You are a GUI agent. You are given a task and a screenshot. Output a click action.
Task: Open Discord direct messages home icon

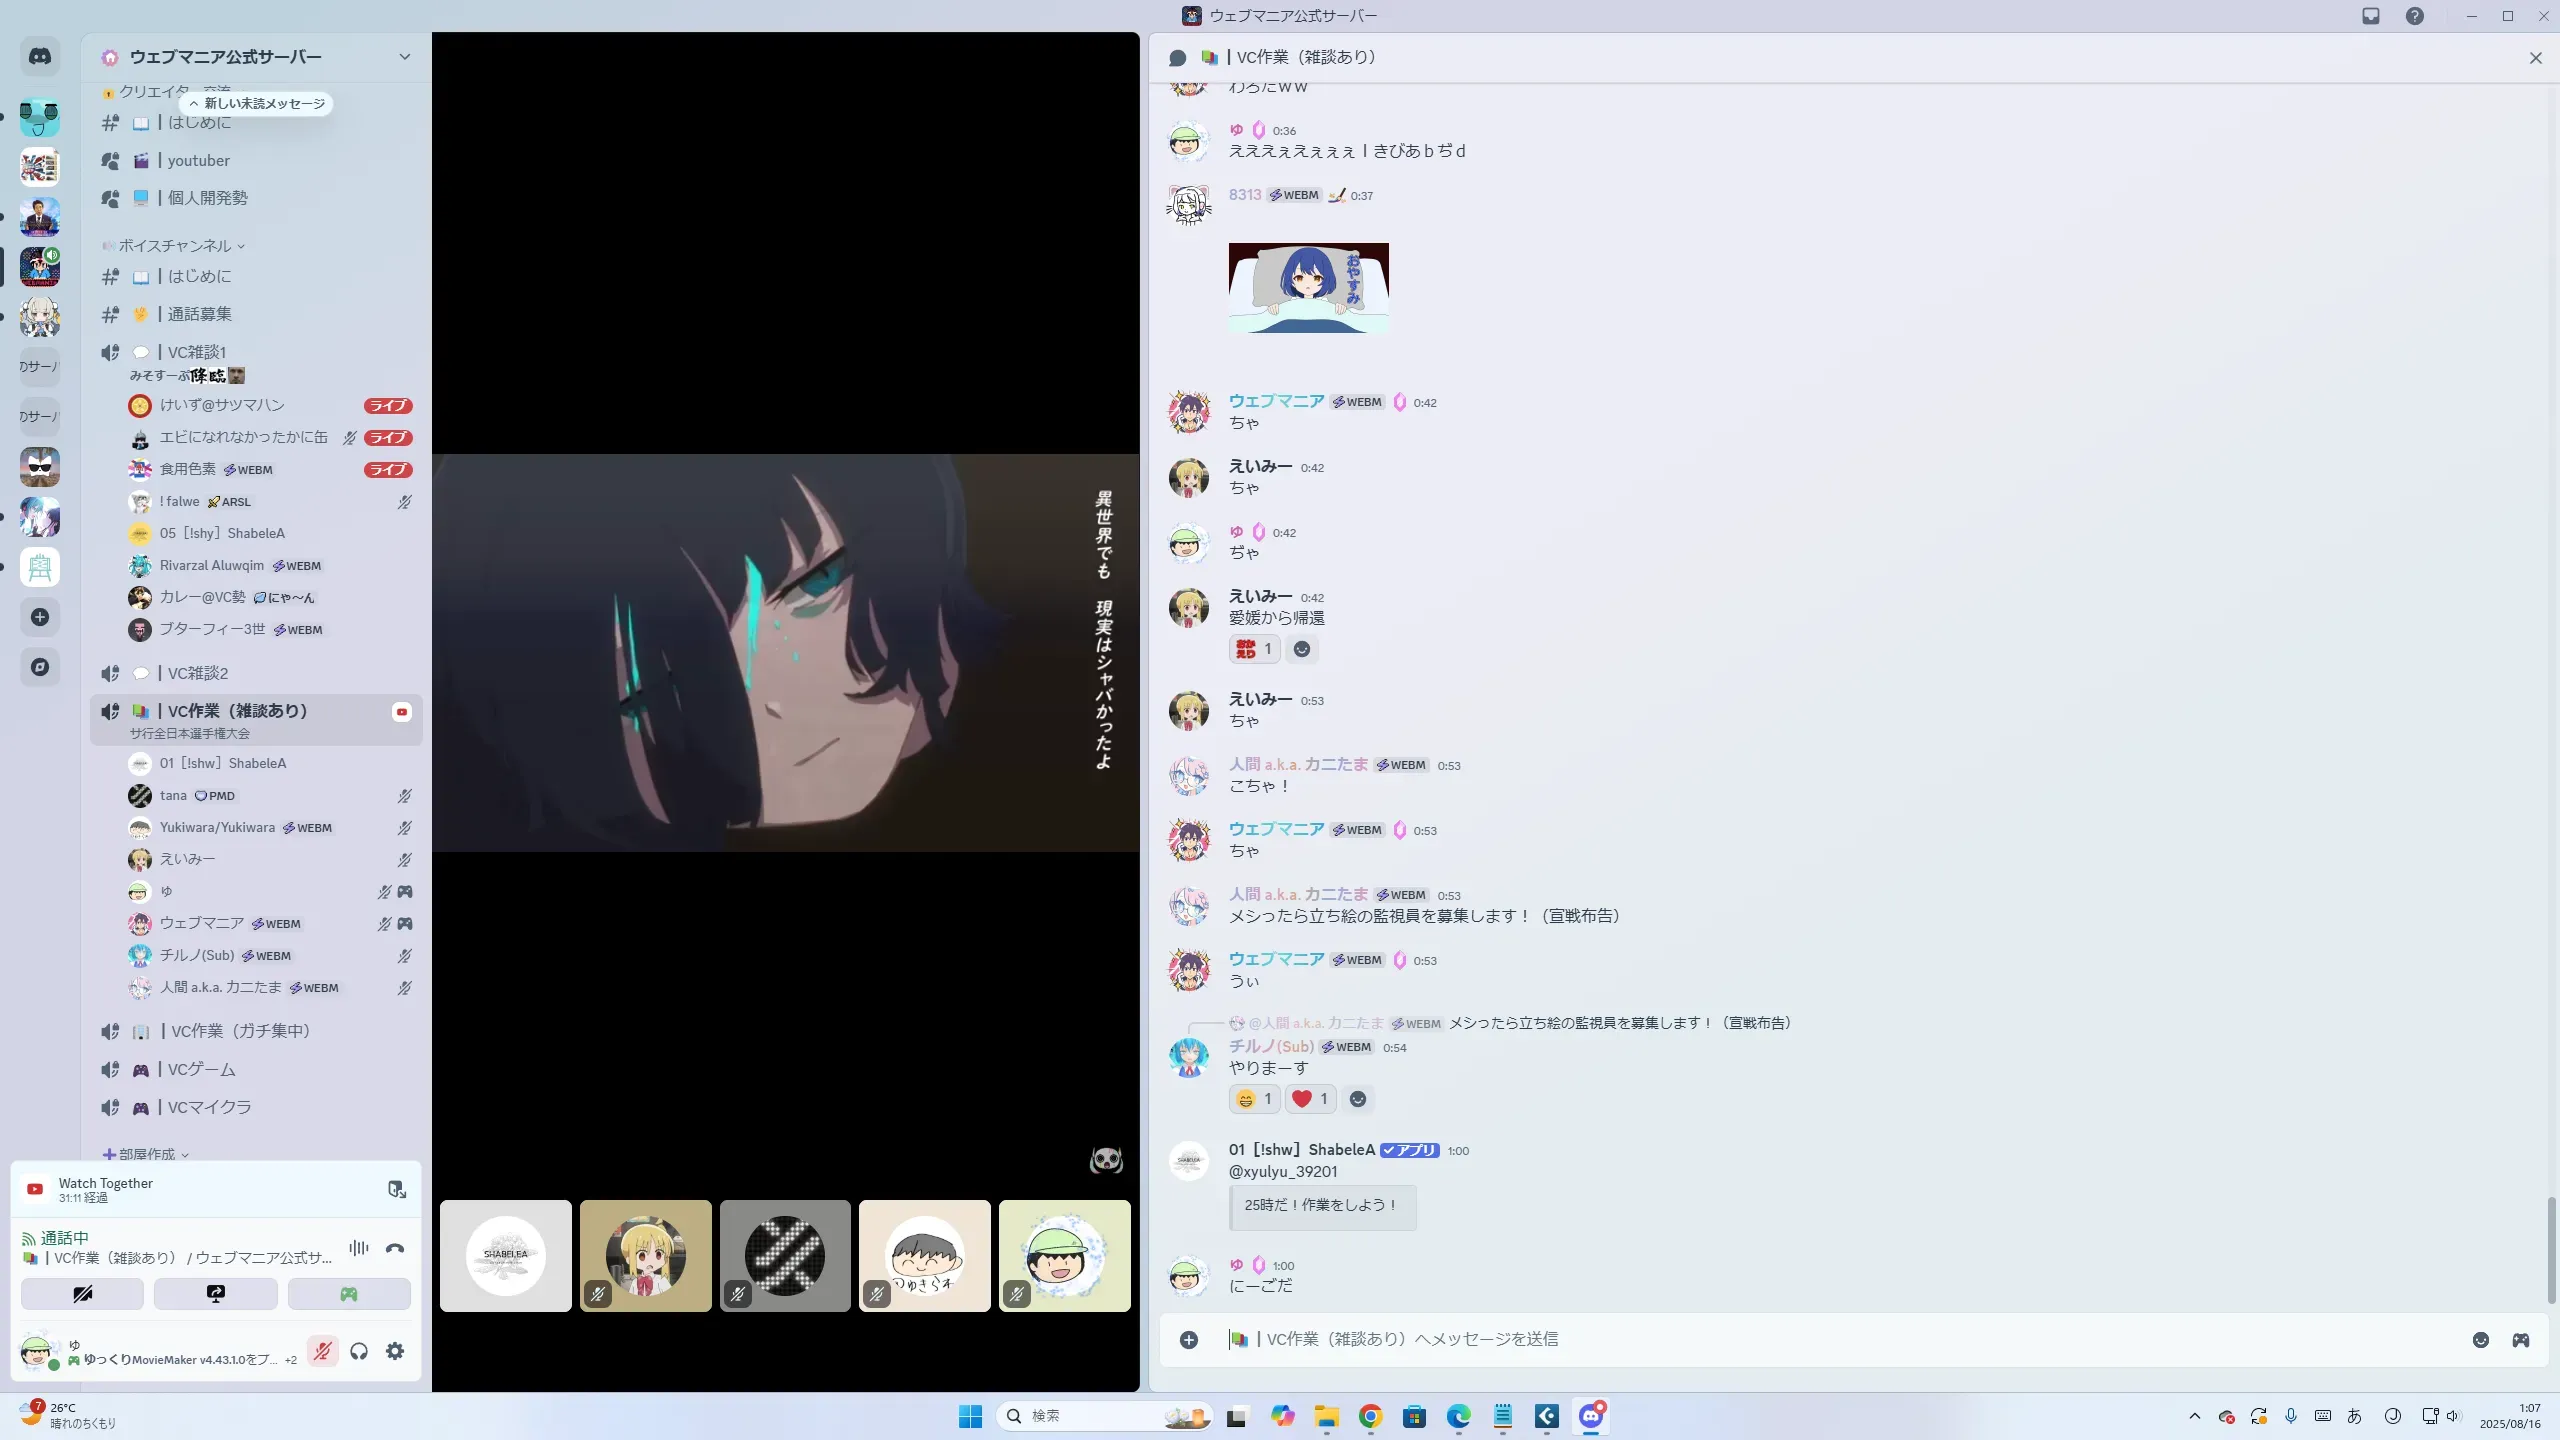point(40,57)
